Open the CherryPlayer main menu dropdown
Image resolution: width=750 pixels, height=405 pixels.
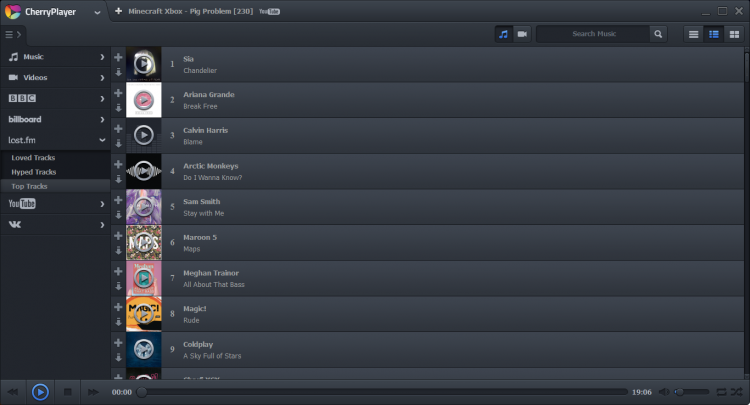click(97, 12)
